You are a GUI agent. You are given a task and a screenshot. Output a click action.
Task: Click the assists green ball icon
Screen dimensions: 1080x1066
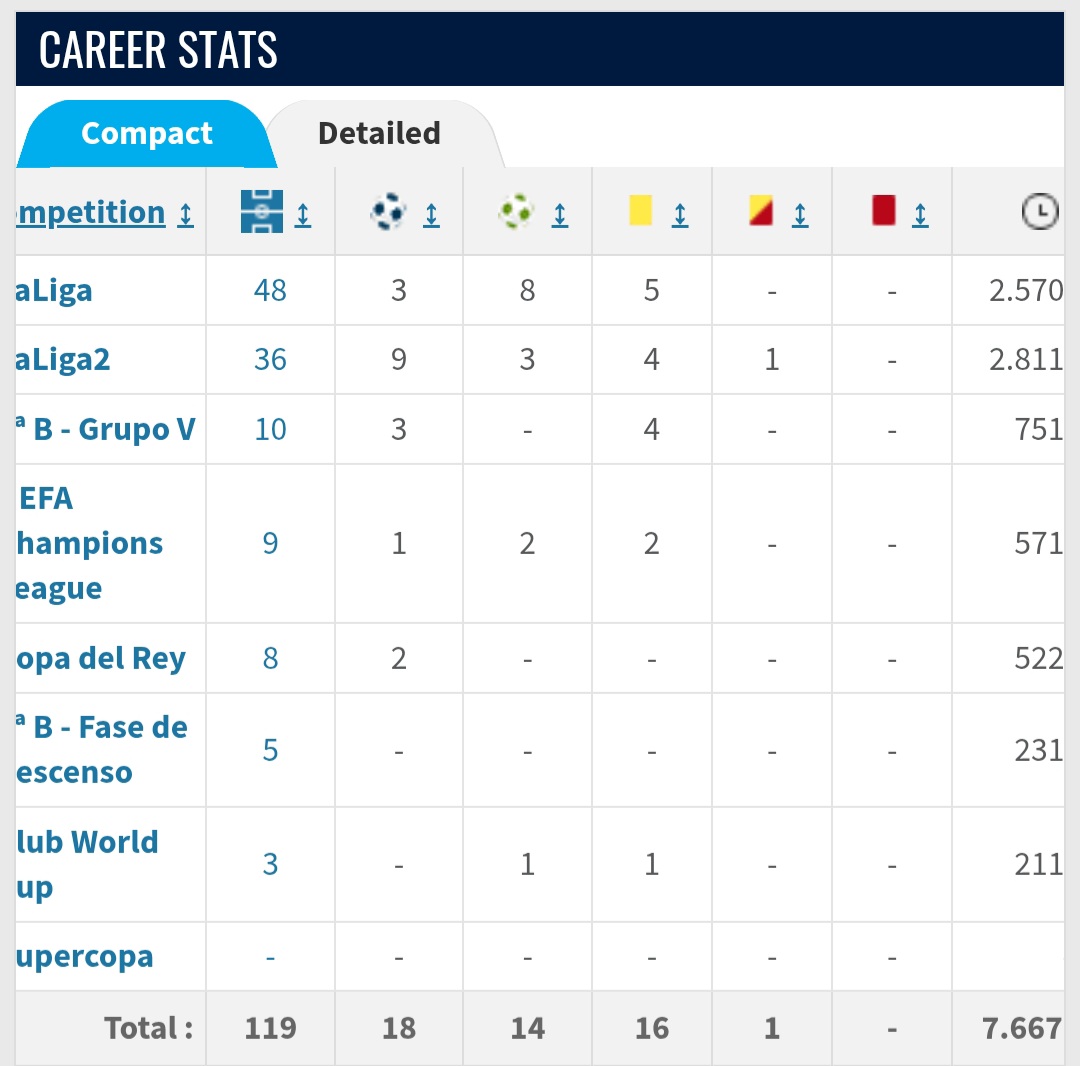[517, 212]
